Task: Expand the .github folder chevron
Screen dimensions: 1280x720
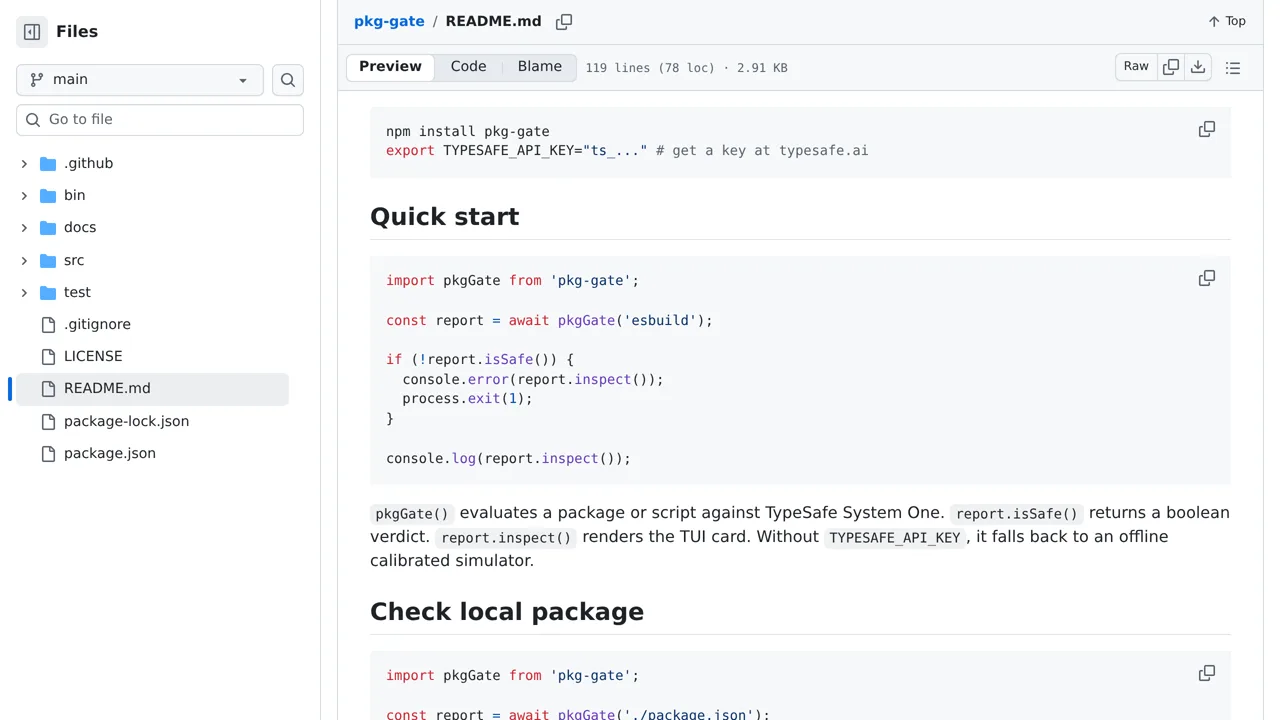Action: (24, 164)
